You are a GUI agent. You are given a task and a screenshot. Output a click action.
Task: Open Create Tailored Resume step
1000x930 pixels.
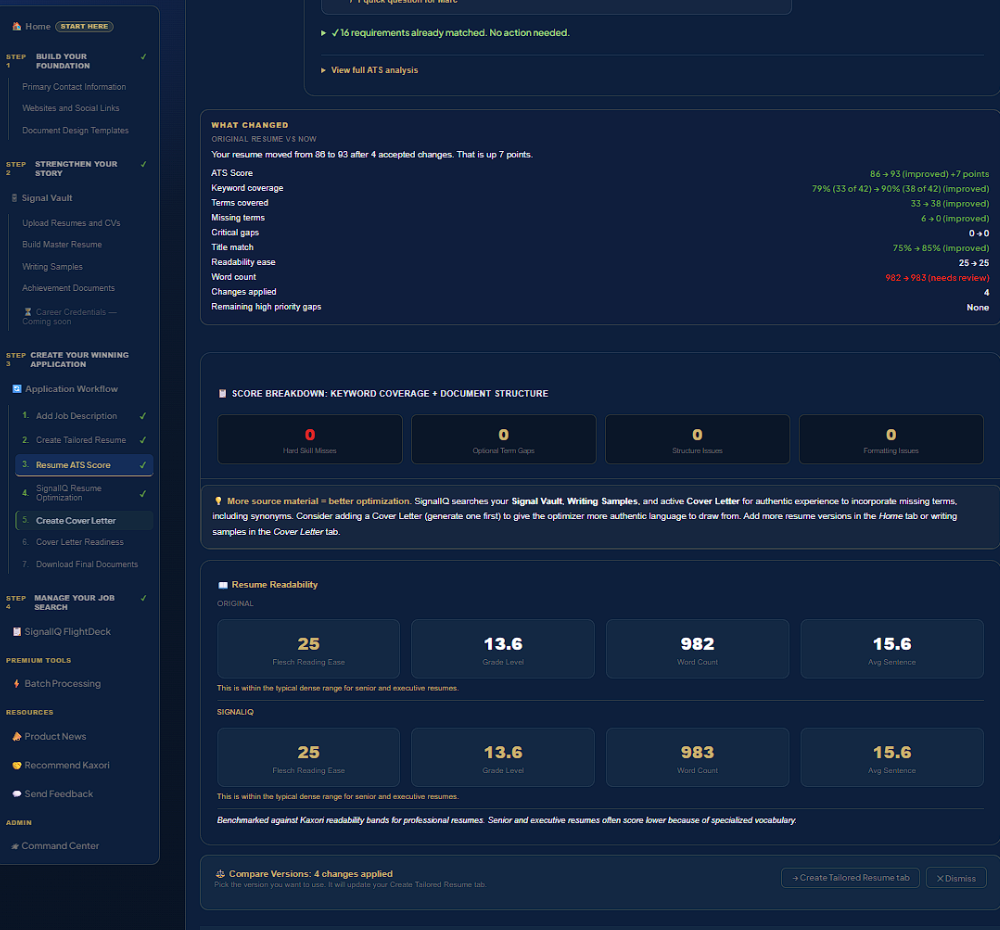point(84,440)
